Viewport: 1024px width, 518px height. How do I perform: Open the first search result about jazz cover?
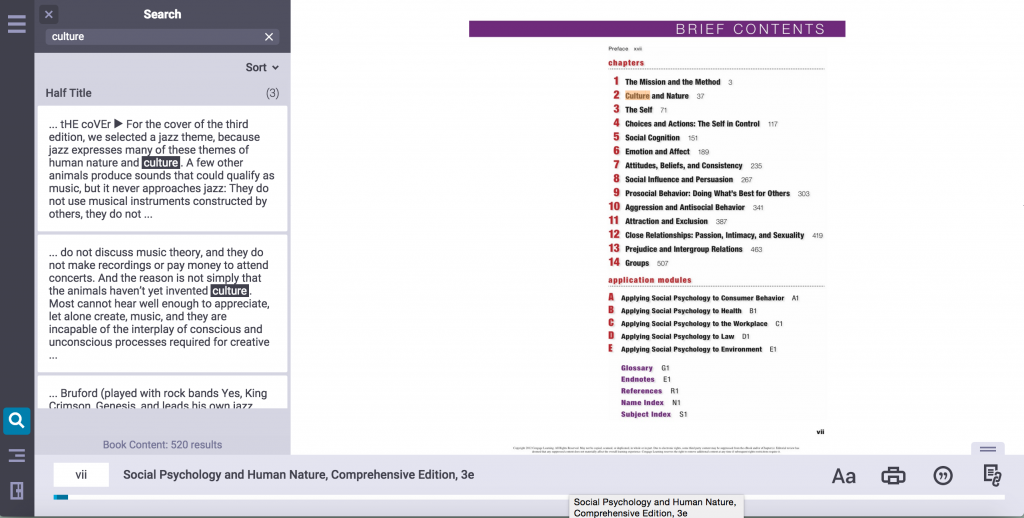pos(162,168)
